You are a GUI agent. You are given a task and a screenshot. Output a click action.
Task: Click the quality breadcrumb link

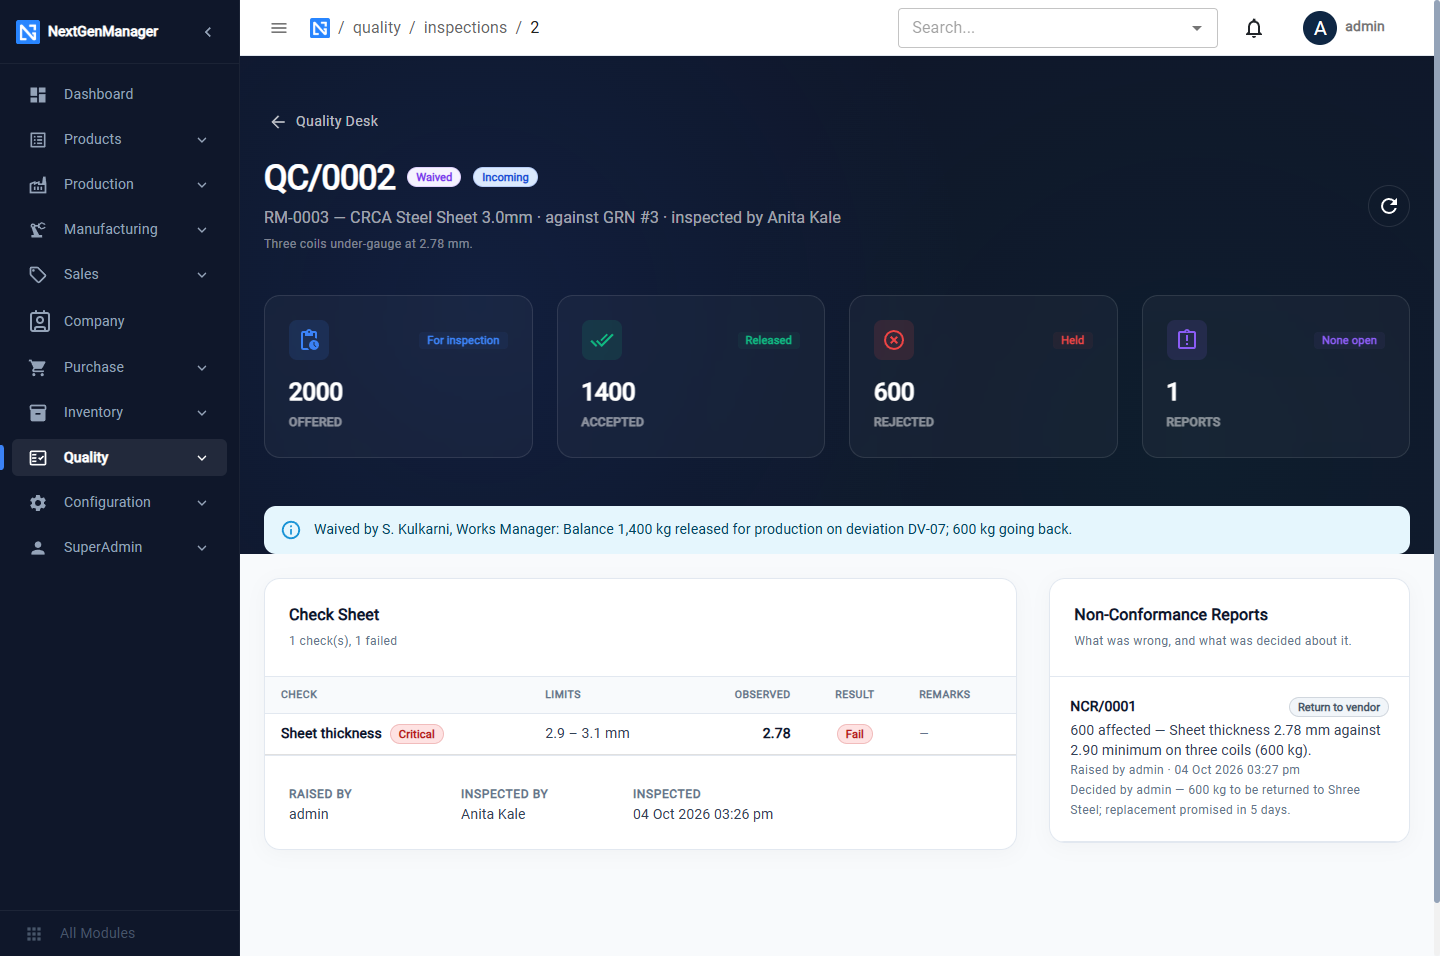(376, 28)
